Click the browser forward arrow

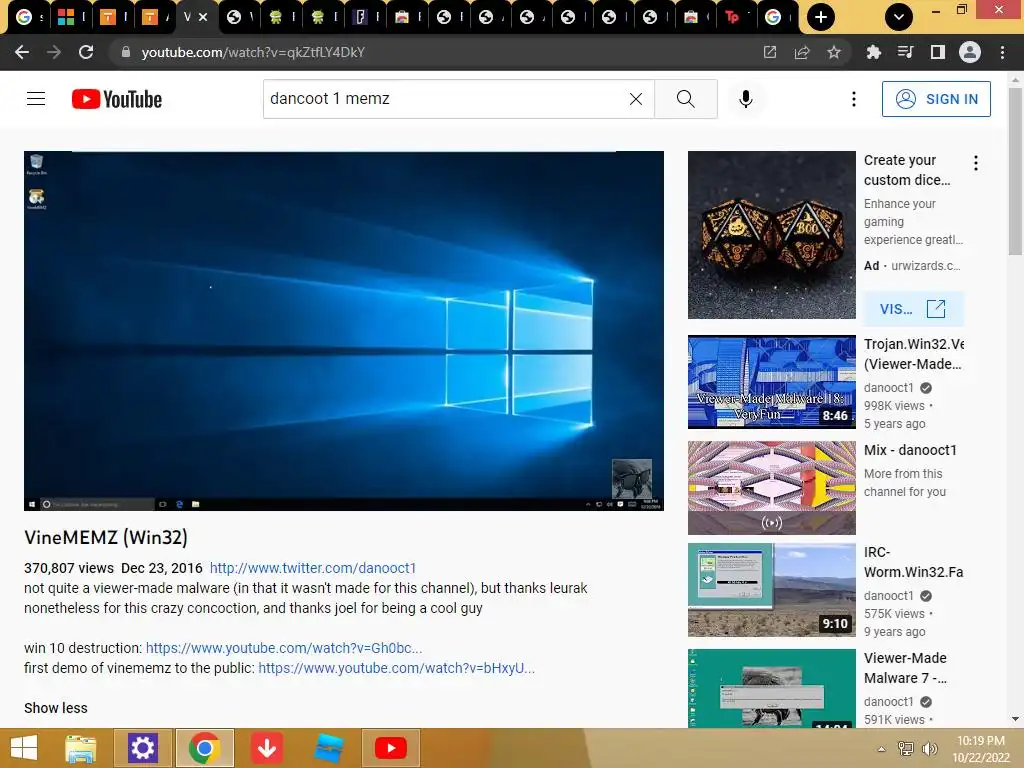[x=54, y=52]
